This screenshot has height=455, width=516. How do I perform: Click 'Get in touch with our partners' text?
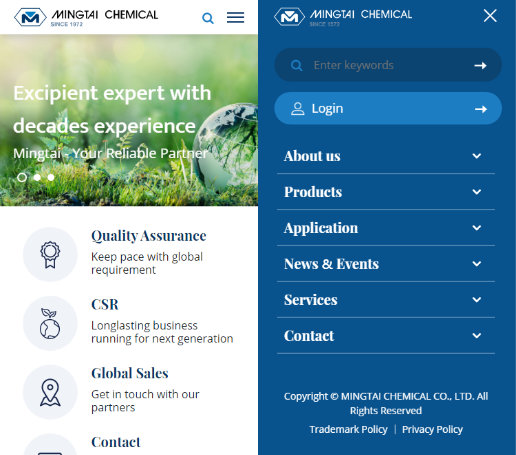tap(145, 401)
